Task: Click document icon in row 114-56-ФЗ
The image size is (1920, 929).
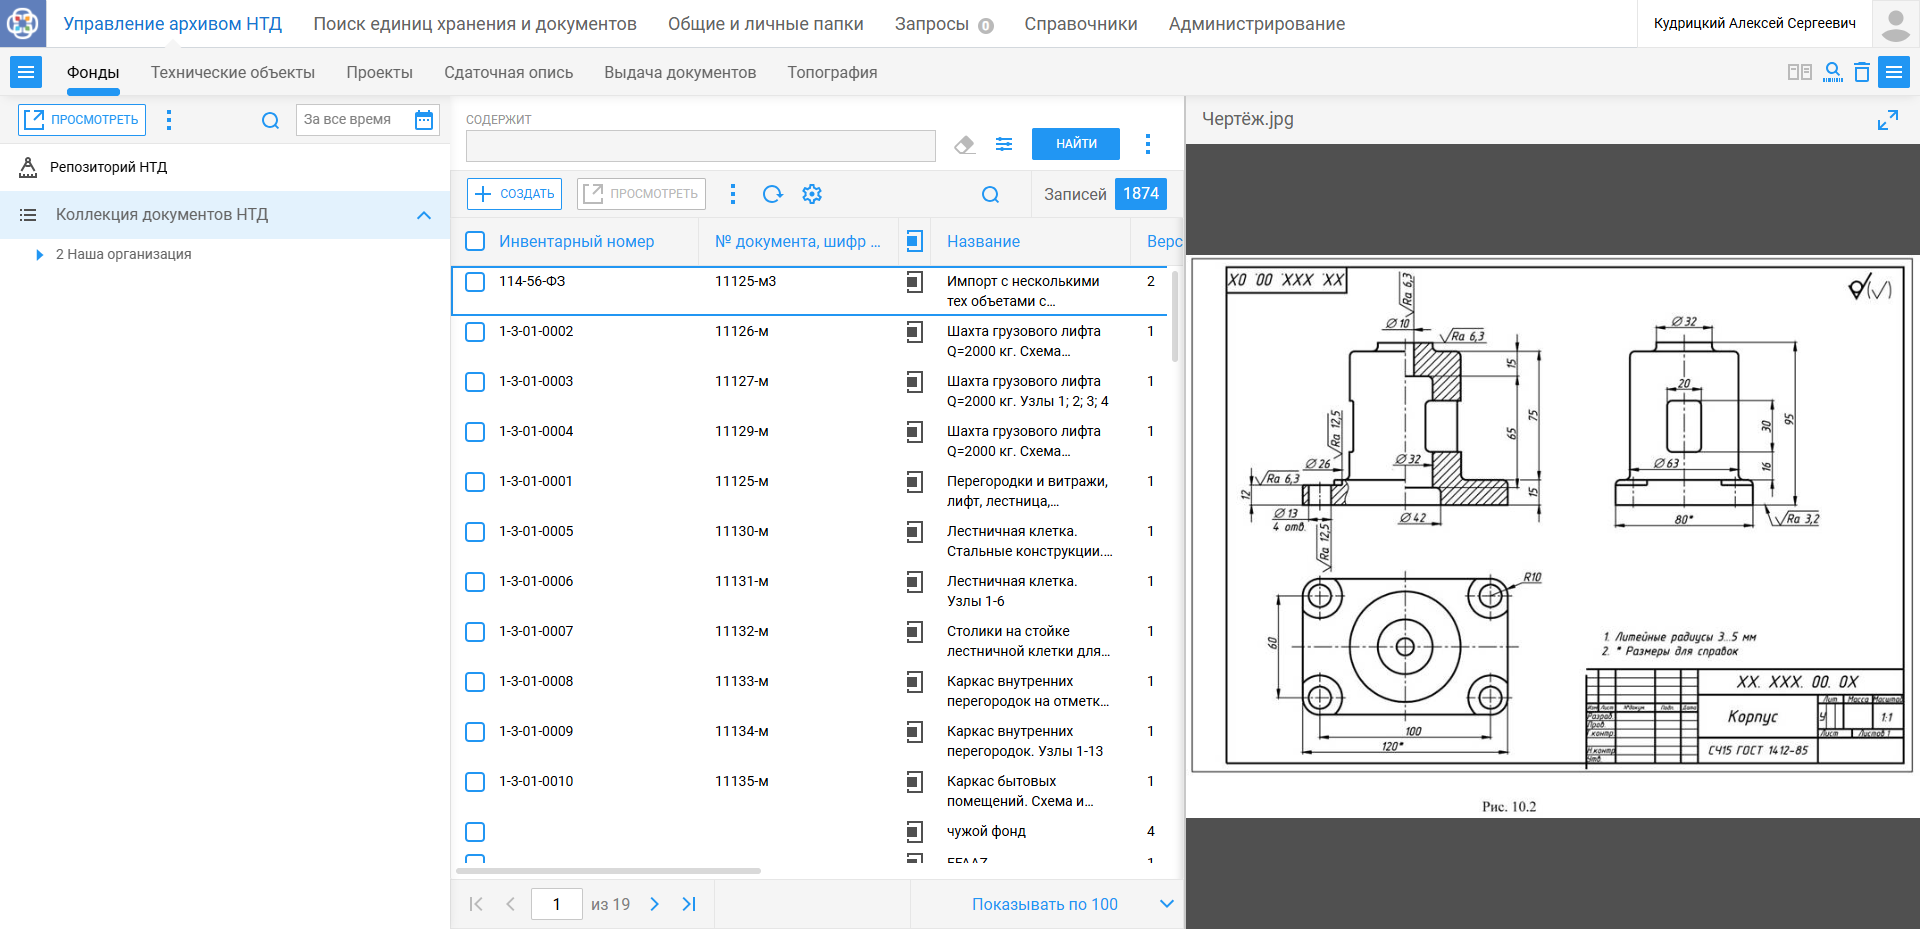Action: 914,282
